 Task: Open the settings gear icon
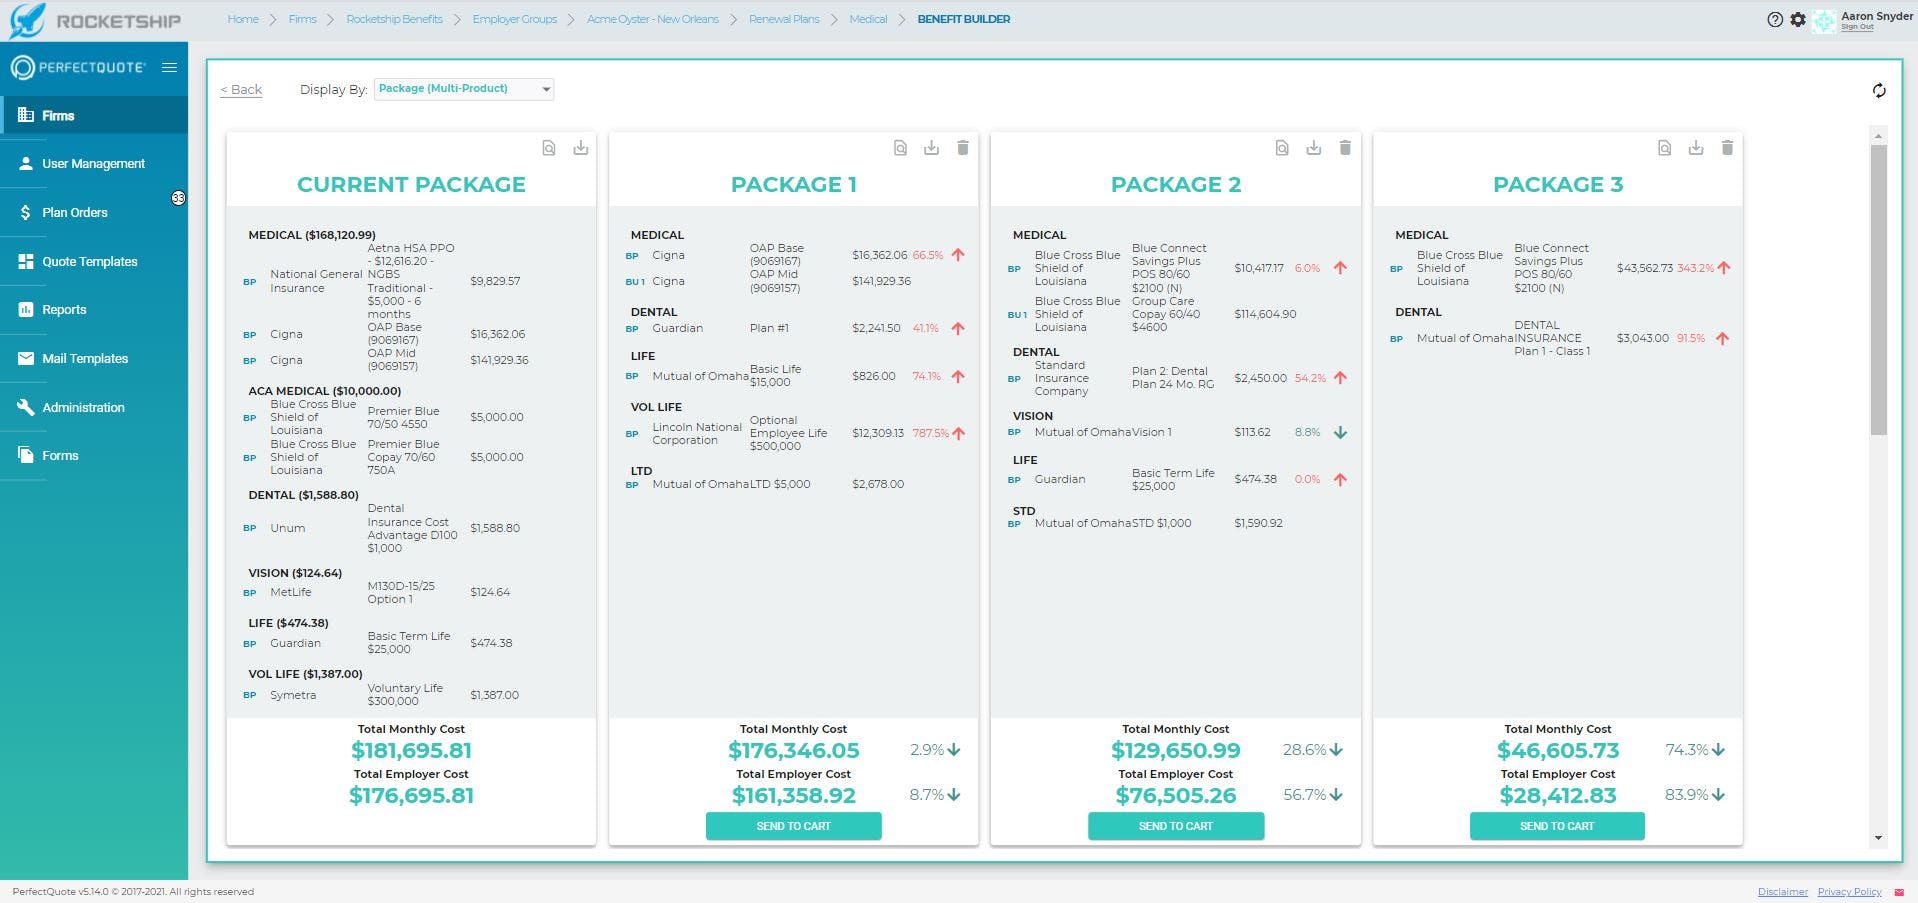1798,19
